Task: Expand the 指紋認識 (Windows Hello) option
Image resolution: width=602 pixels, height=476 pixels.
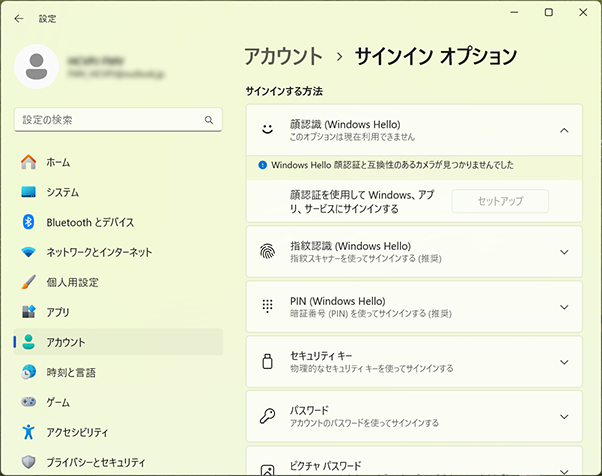Action: click(564, 251)
